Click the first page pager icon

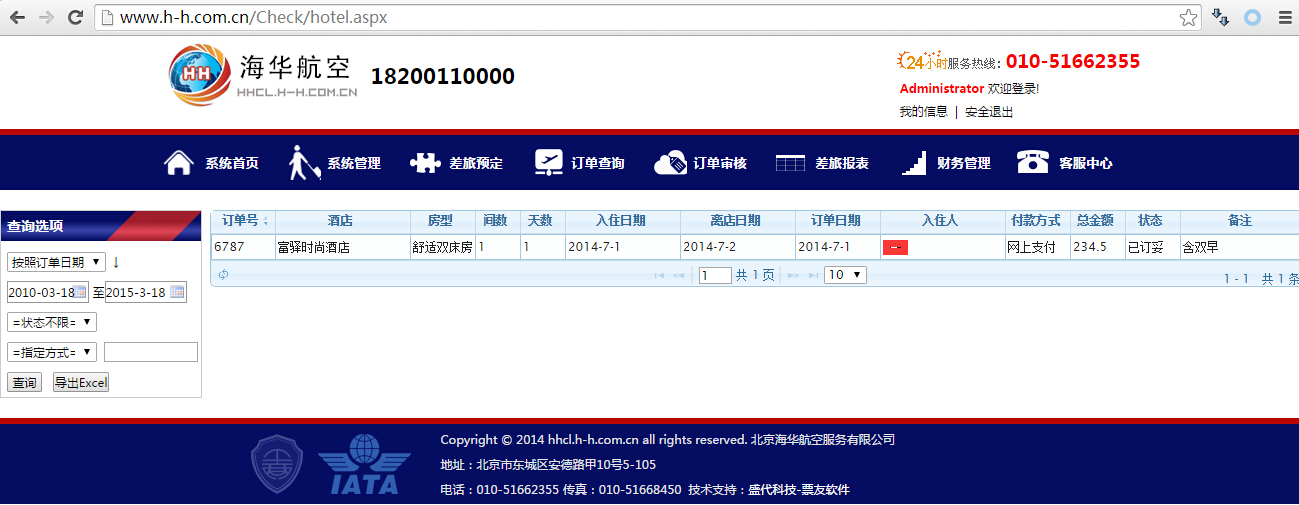pos(660,275)
